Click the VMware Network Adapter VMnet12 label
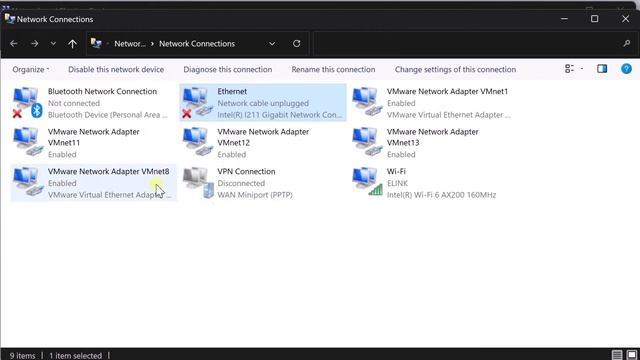This screenshot has width=640, height=360. click(x=263, y=137)
